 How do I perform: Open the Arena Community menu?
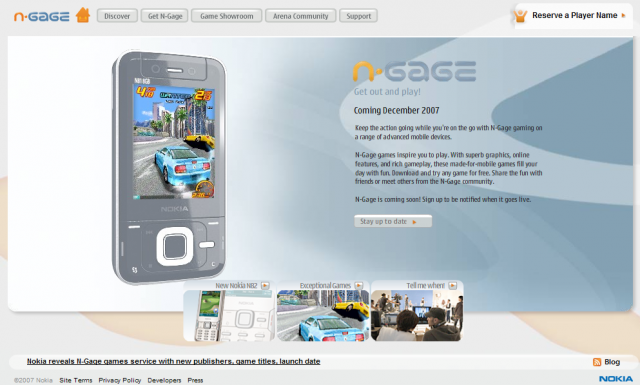[300, 16]
